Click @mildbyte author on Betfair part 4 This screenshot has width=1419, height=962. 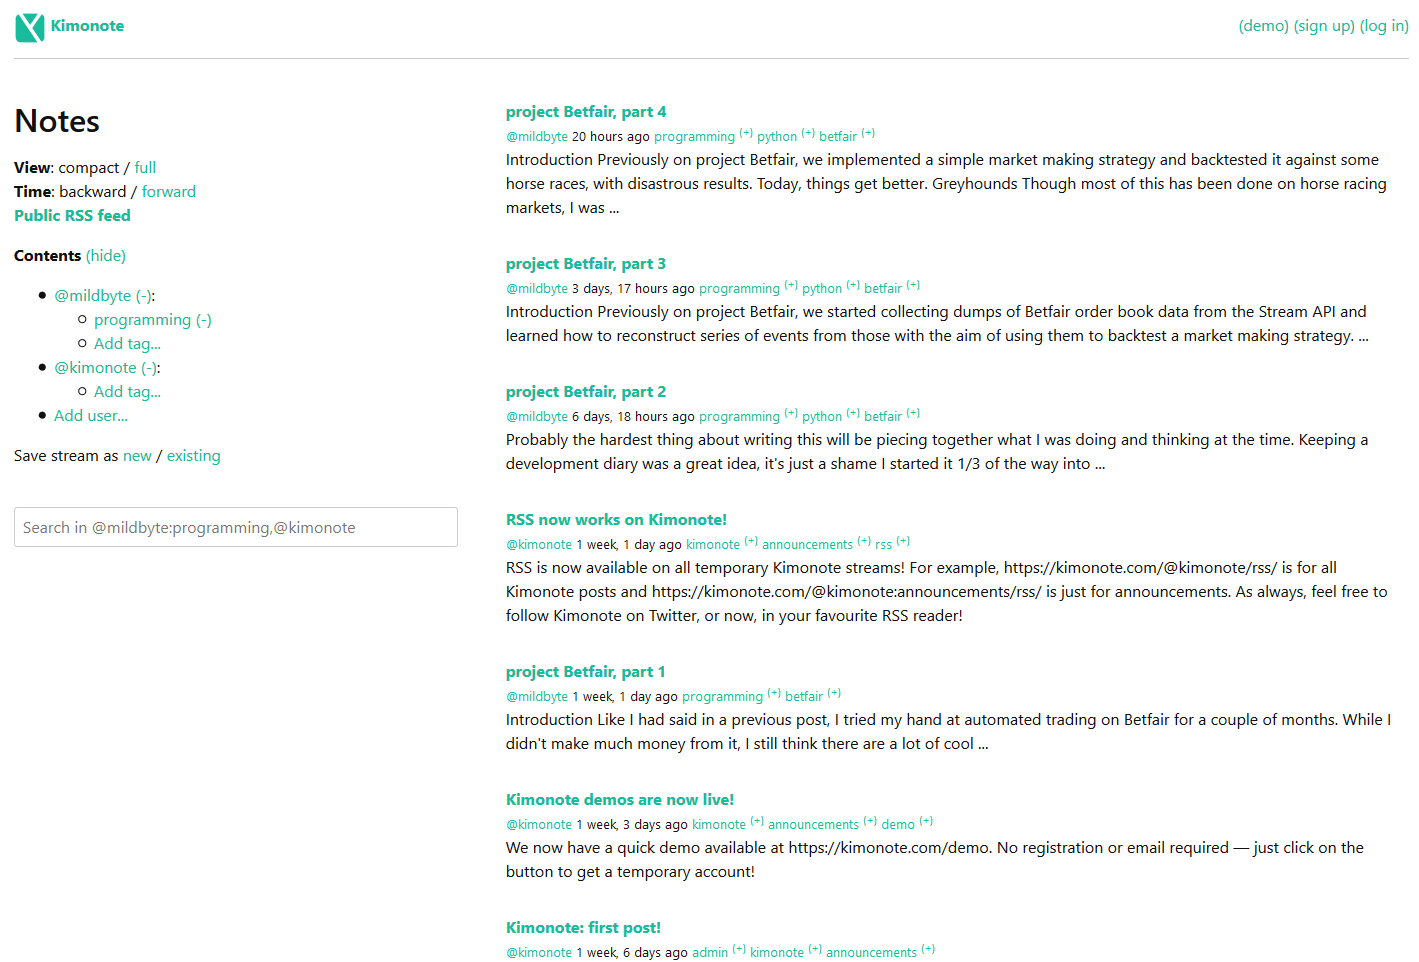pyautogui.click(x=537, y=137)
